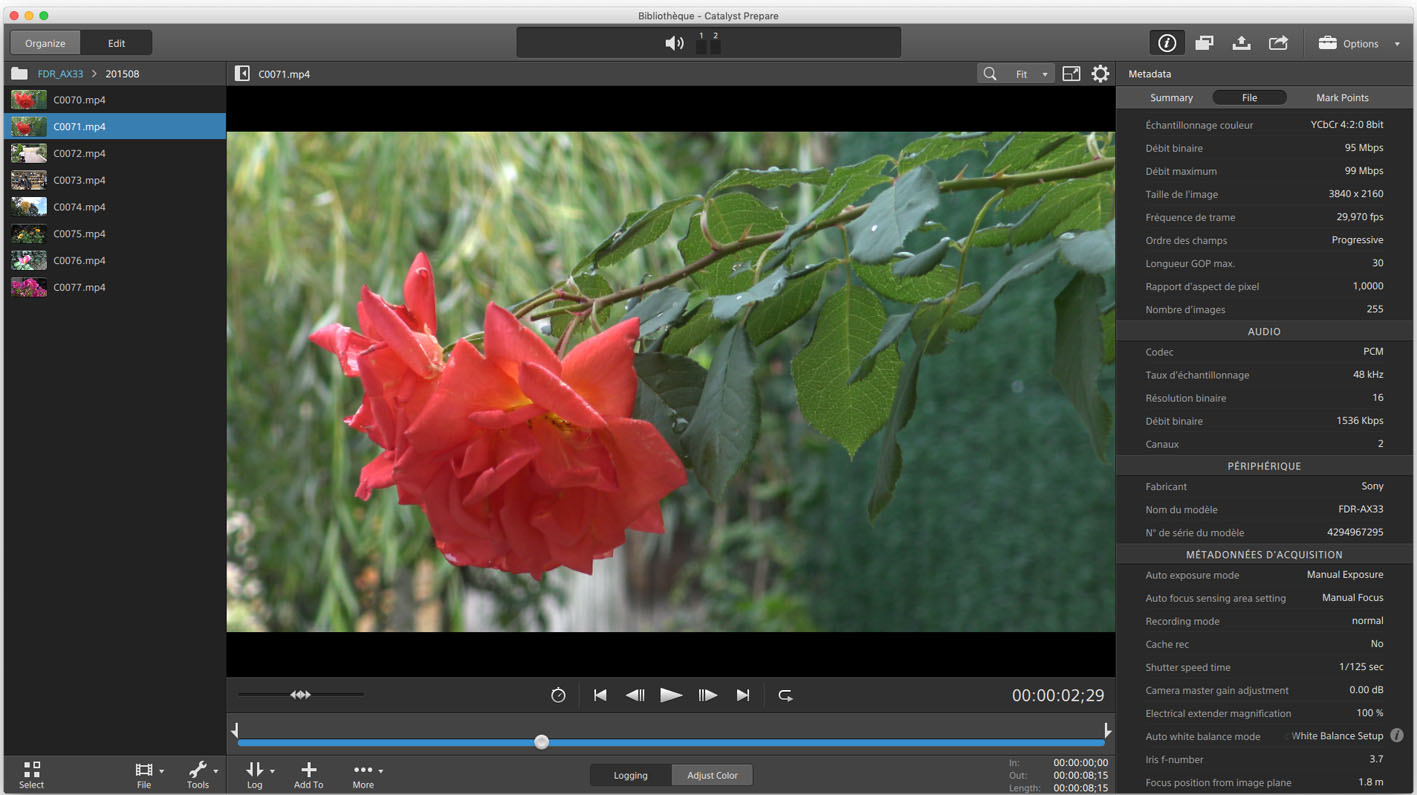1417x795 pixels.
Task: Open the Fit zoom level dropdown
Action: pos(1030,74)
